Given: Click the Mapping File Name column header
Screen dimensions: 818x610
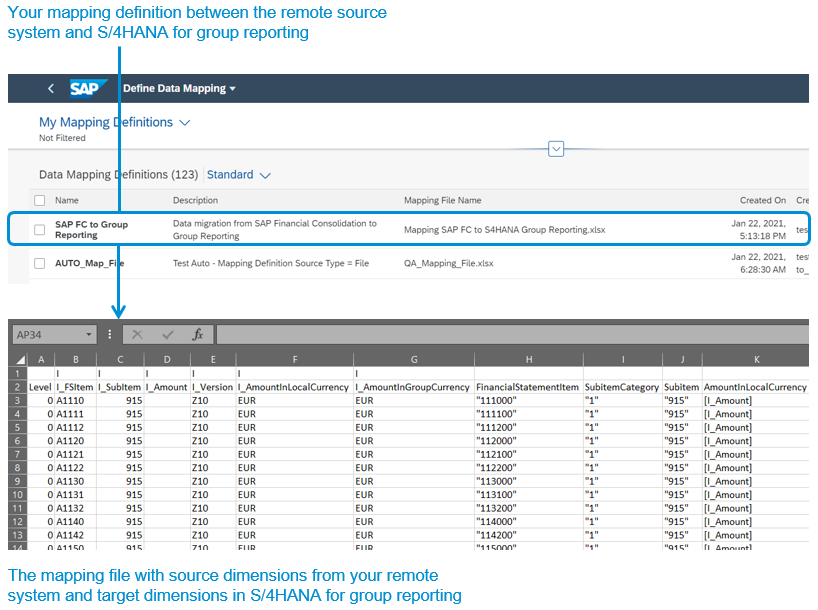Looking at the screenshot, I should coord(442,200).
